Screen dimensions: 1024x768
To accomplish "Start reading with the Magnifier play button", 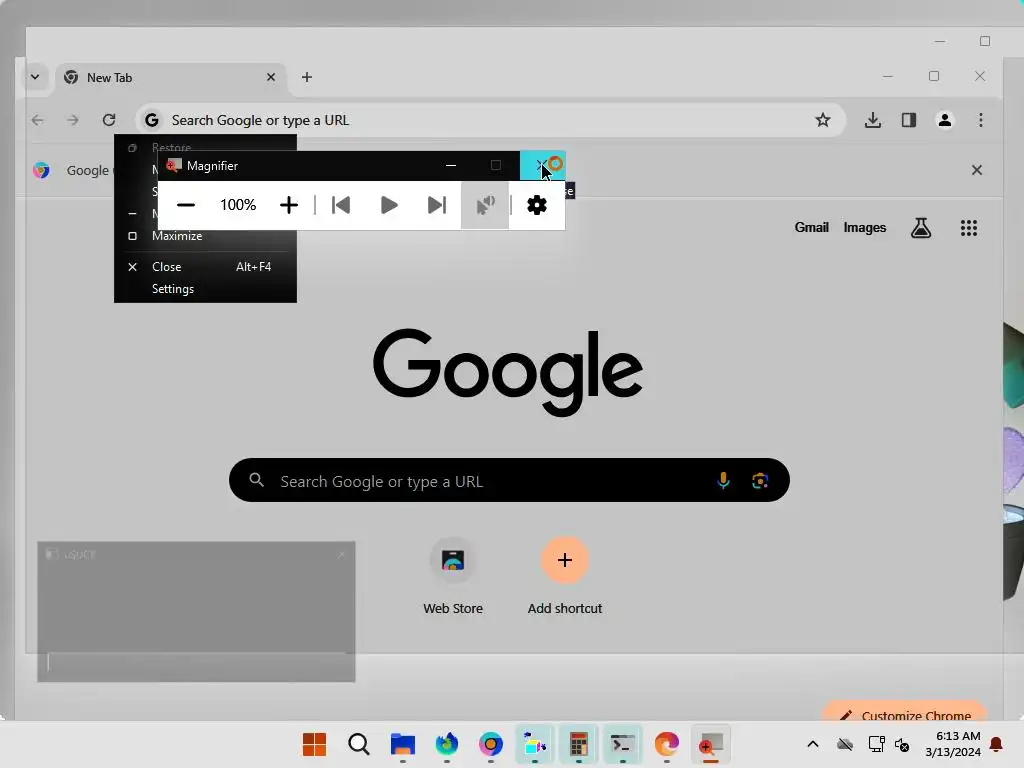I will 389,205.
